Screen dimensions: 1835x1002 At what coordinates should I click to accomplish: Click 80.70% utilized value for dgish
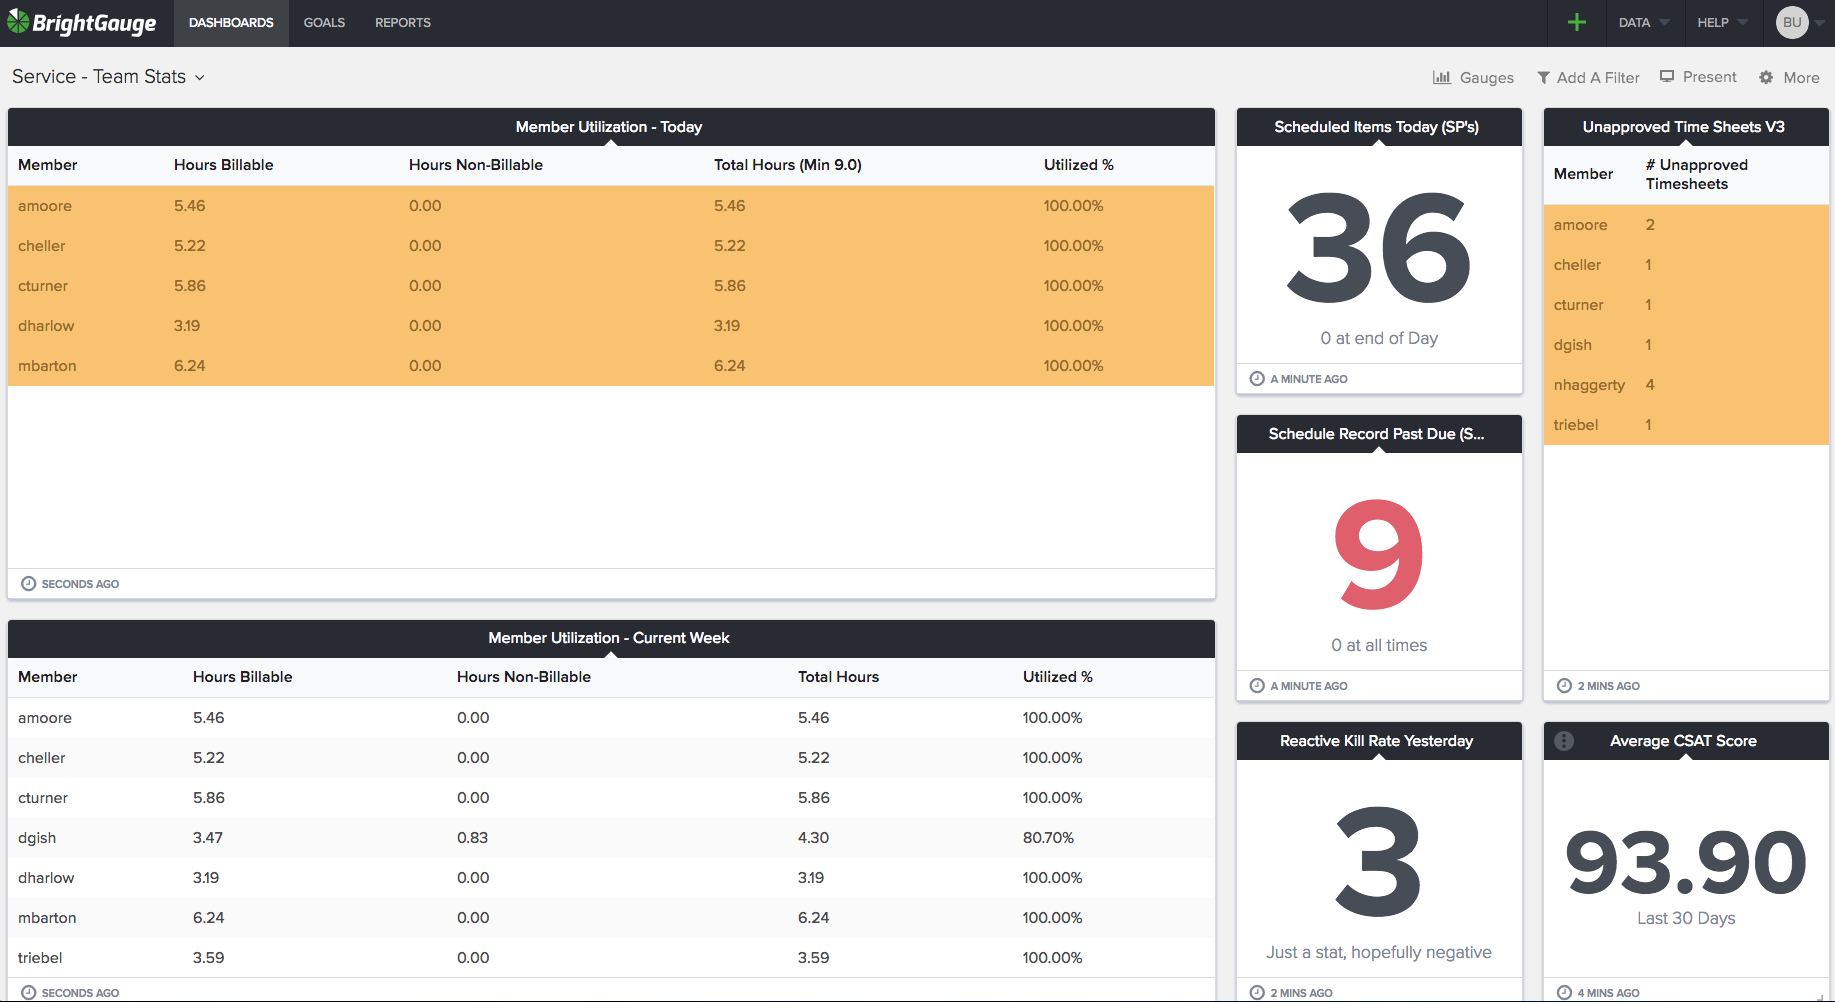click(x=1048, y=838)
